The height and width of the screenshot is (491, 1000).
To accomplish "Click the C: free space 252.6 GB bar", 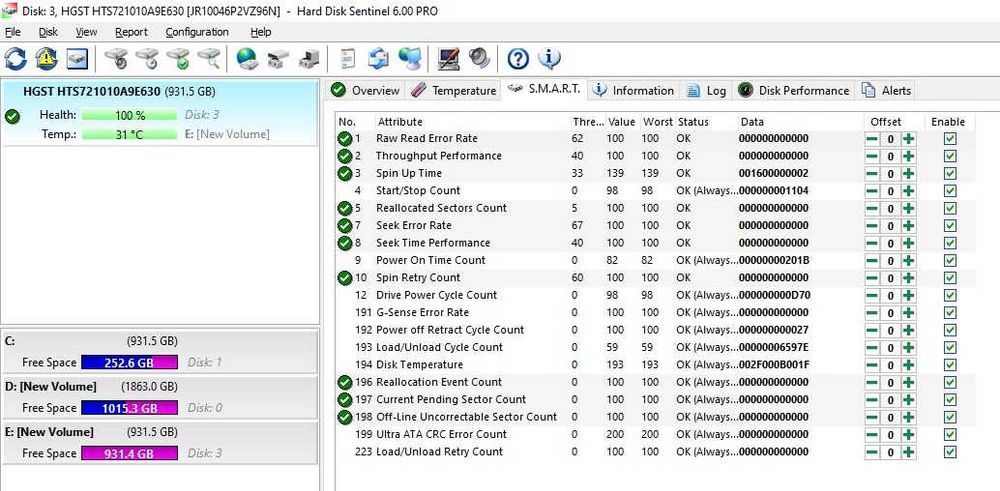I will pos(129,362).
